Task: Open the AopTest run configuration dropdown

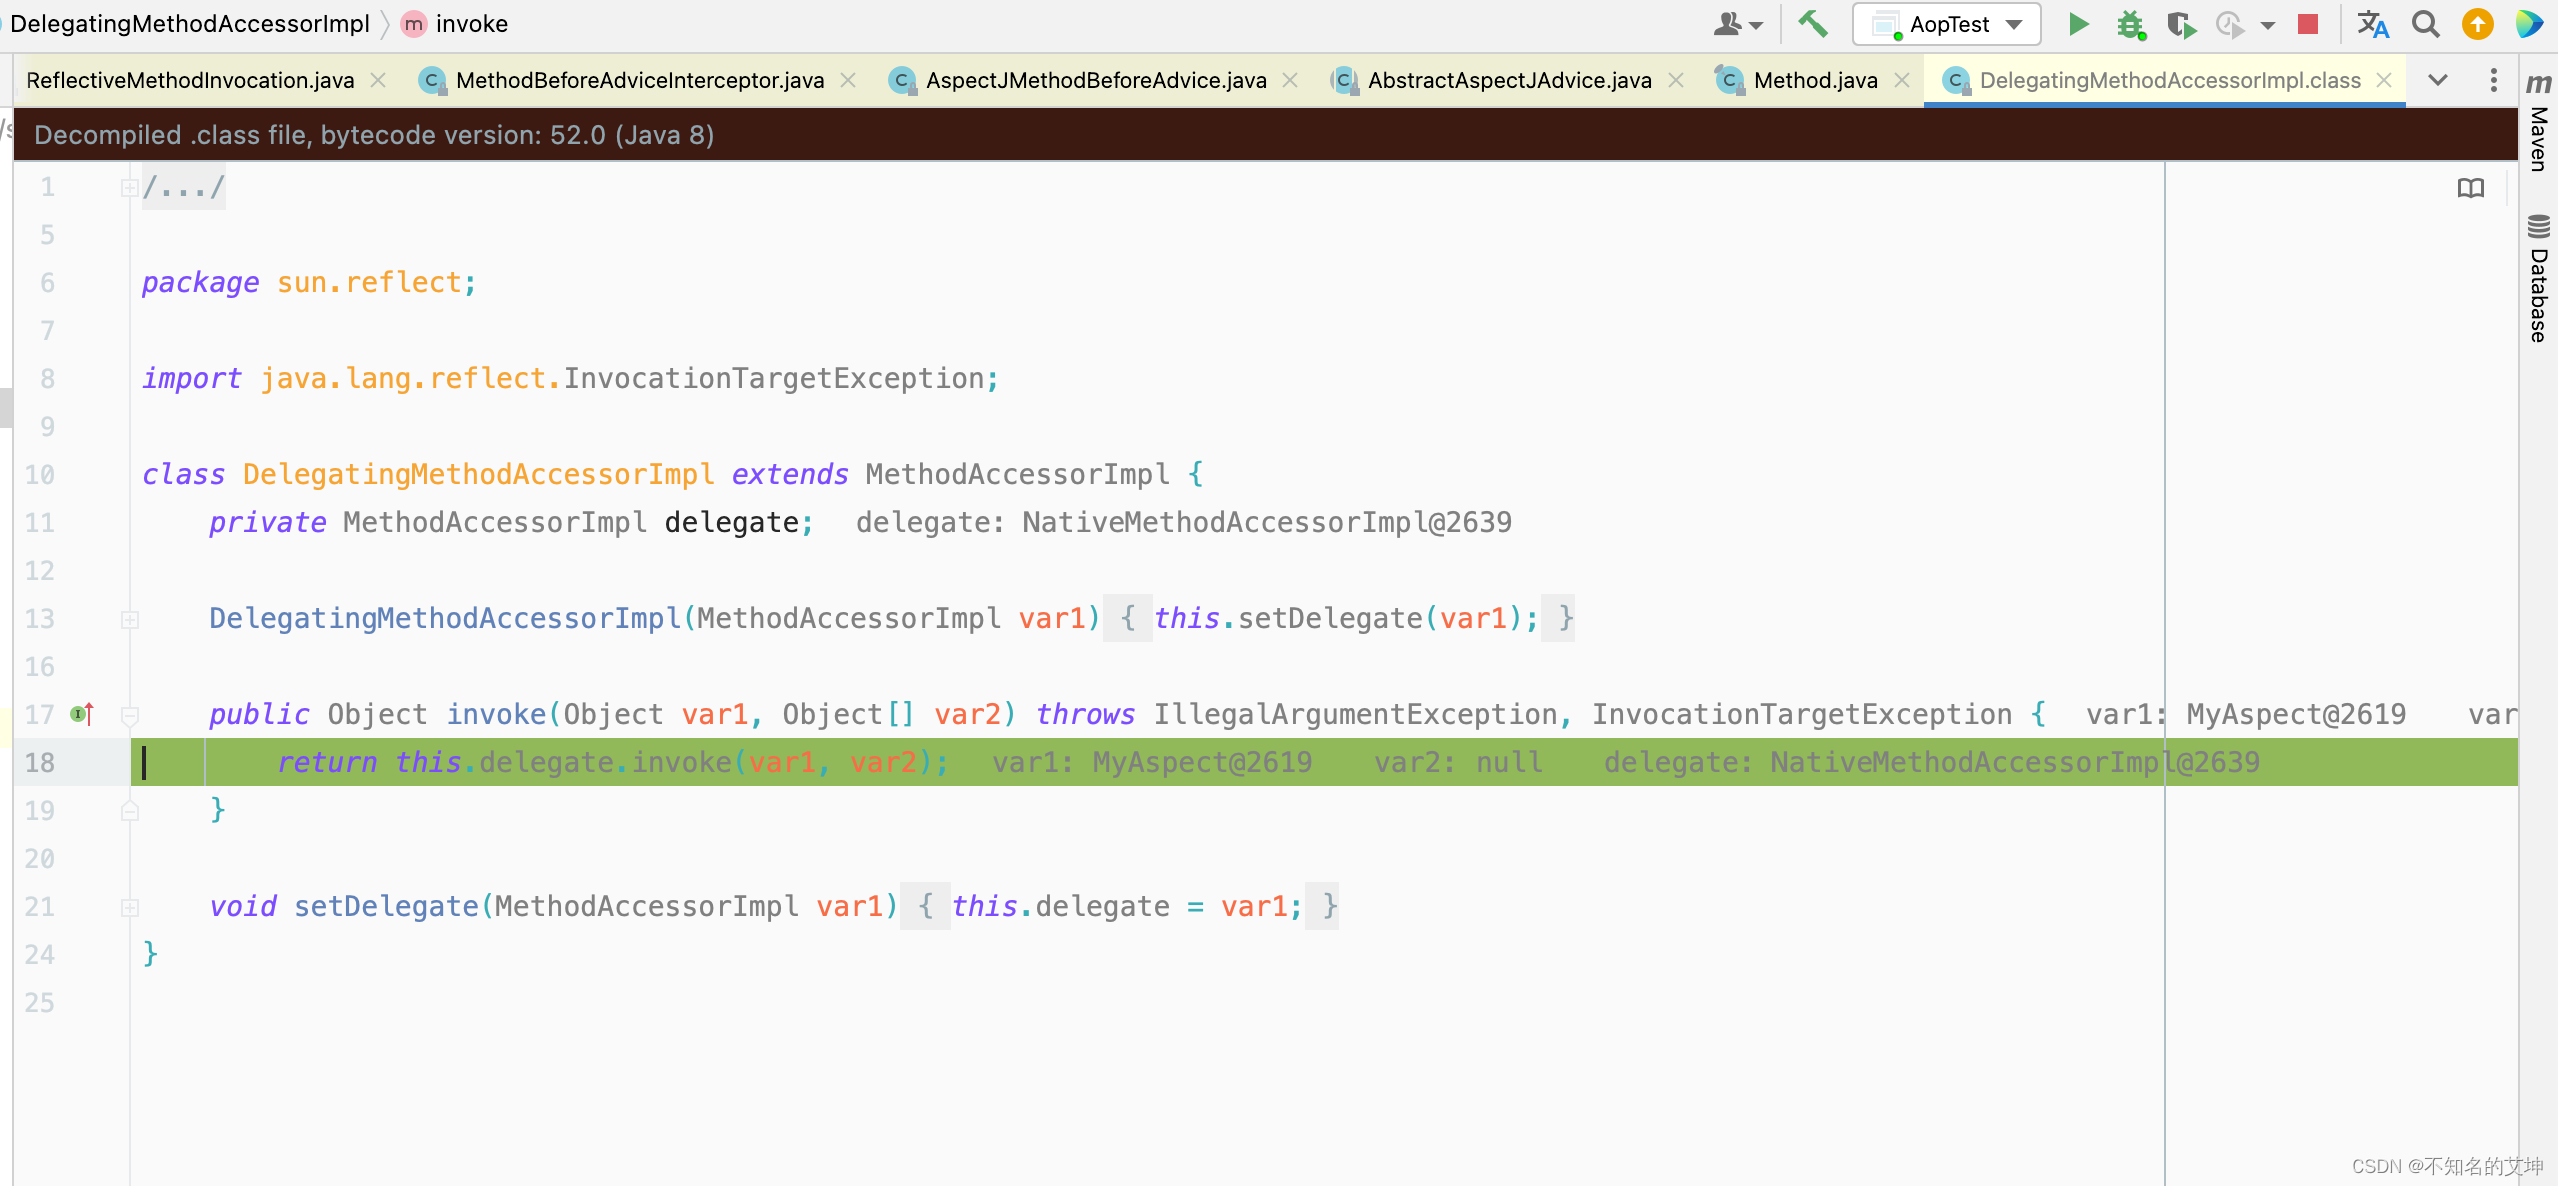Action: (x=1946, y=24)
